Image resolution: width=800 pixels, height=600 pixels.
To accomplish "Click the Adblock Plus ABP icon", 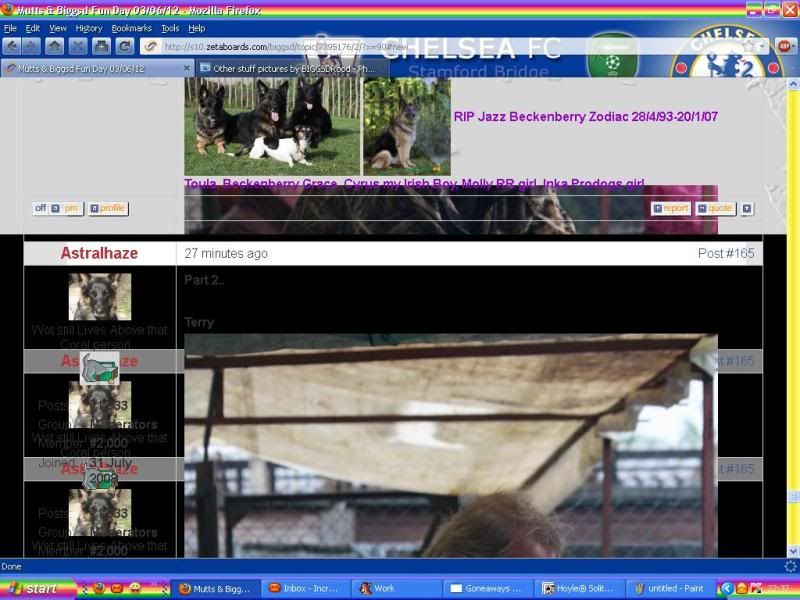I will pos(784,46).
